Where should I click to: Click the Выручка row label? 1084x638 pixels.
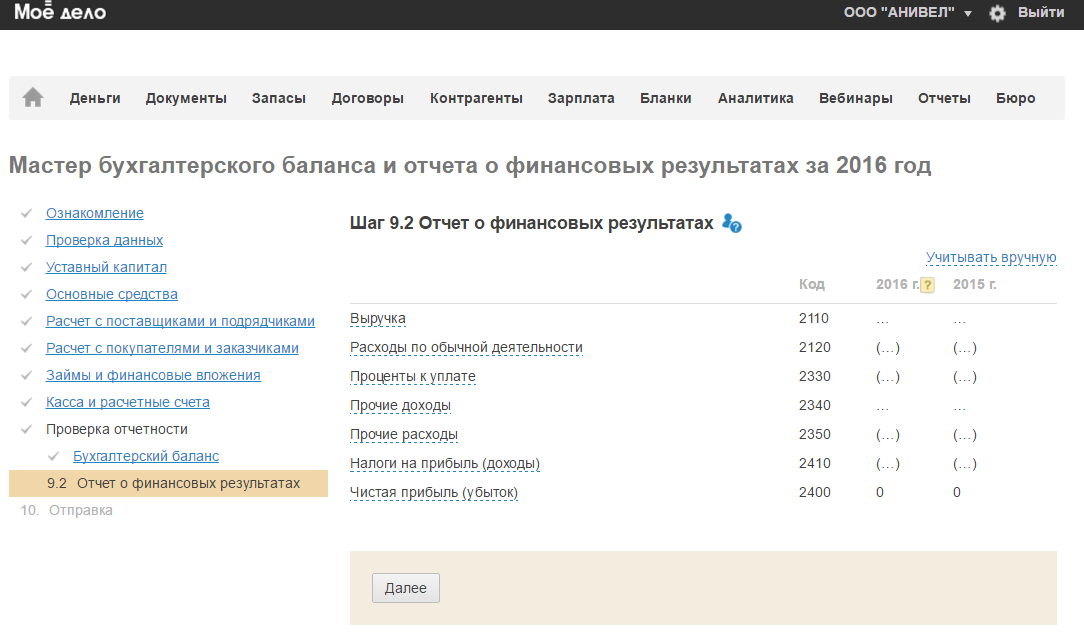click(378, 319)
